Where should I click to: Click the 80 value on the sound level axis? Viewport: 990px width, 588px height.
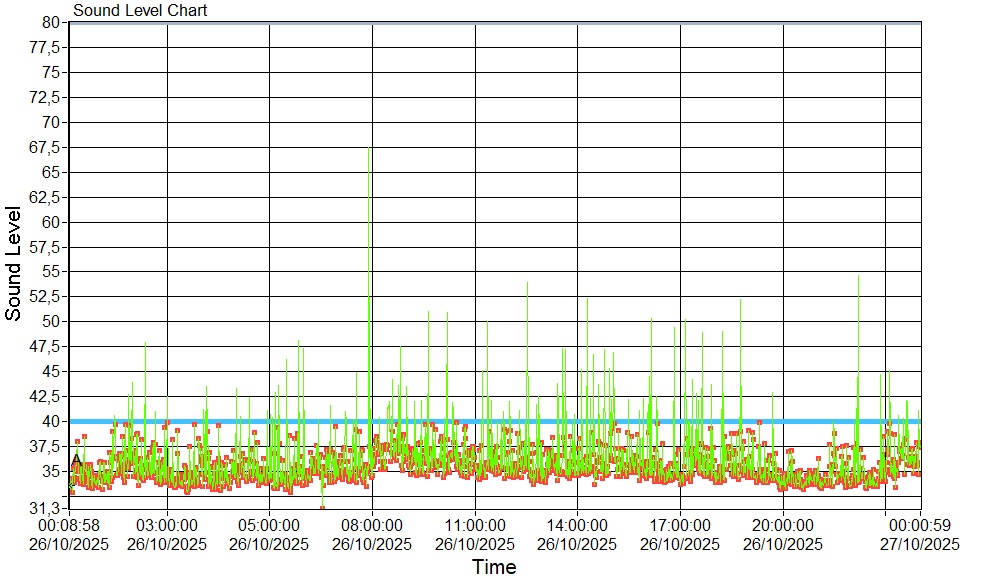point(51,22)
